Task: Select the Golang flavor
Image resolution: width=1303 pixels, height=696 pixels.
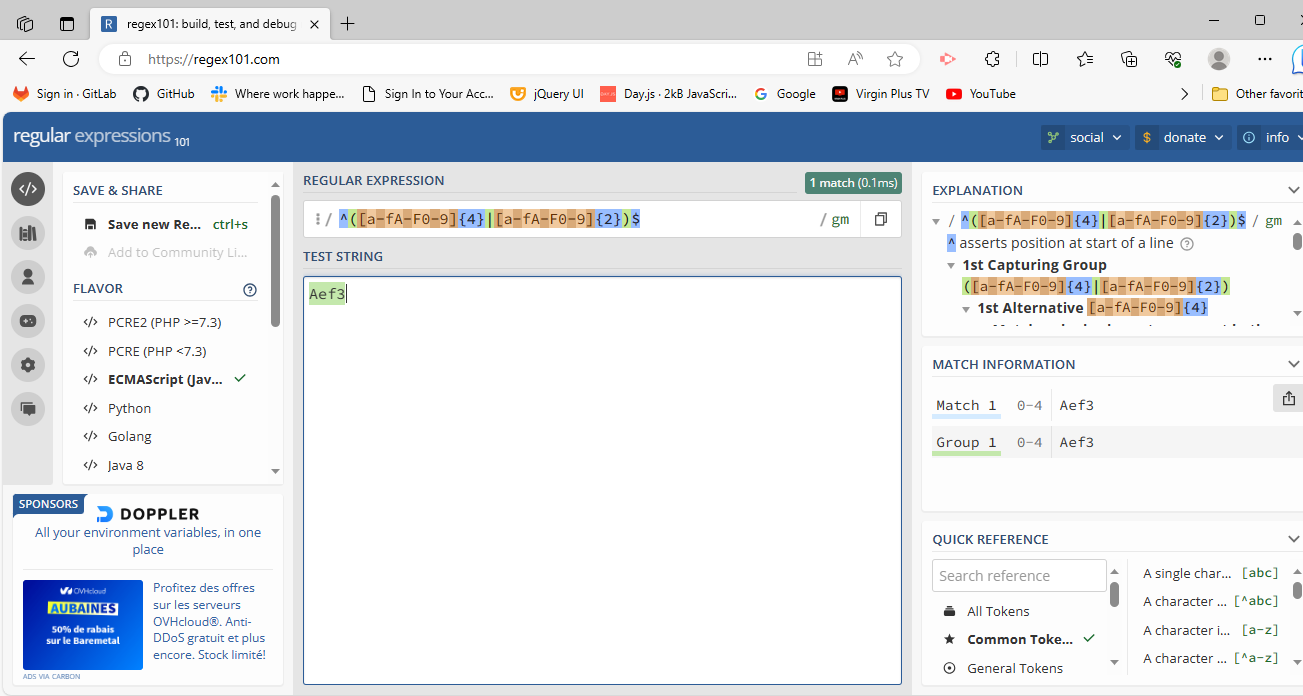Action: pyautogui.click(x=130, y=437)
